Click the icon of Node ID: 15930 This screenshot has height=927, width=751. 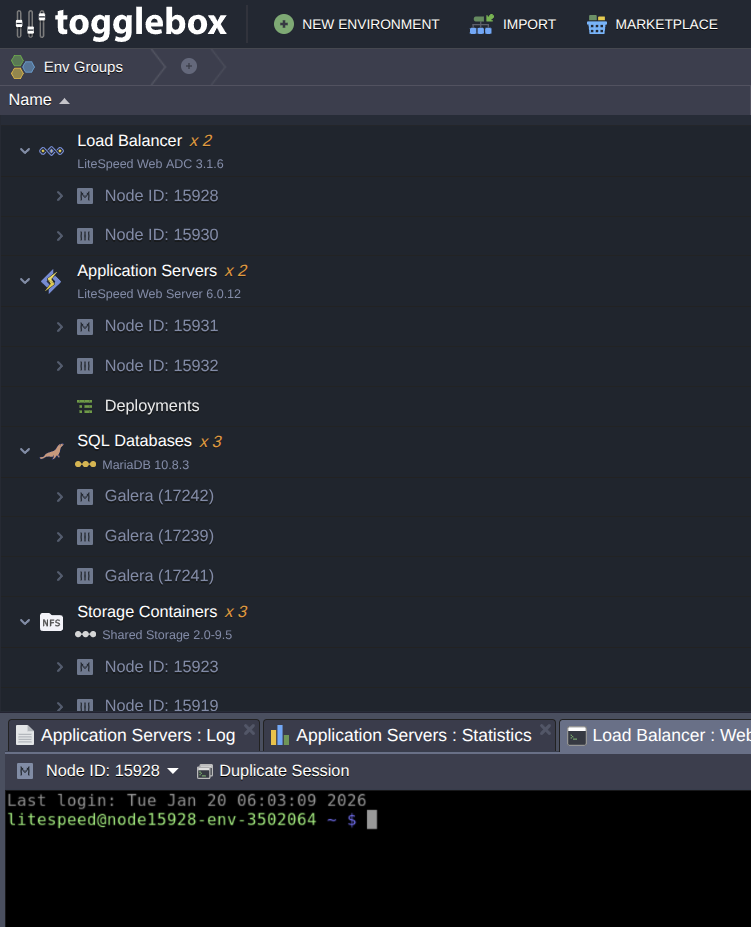(x=85, y=236)
